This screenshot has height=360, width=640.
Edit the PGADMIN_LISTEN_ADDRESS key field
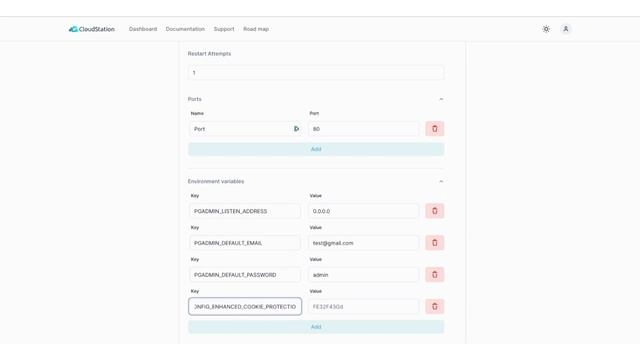245,211
